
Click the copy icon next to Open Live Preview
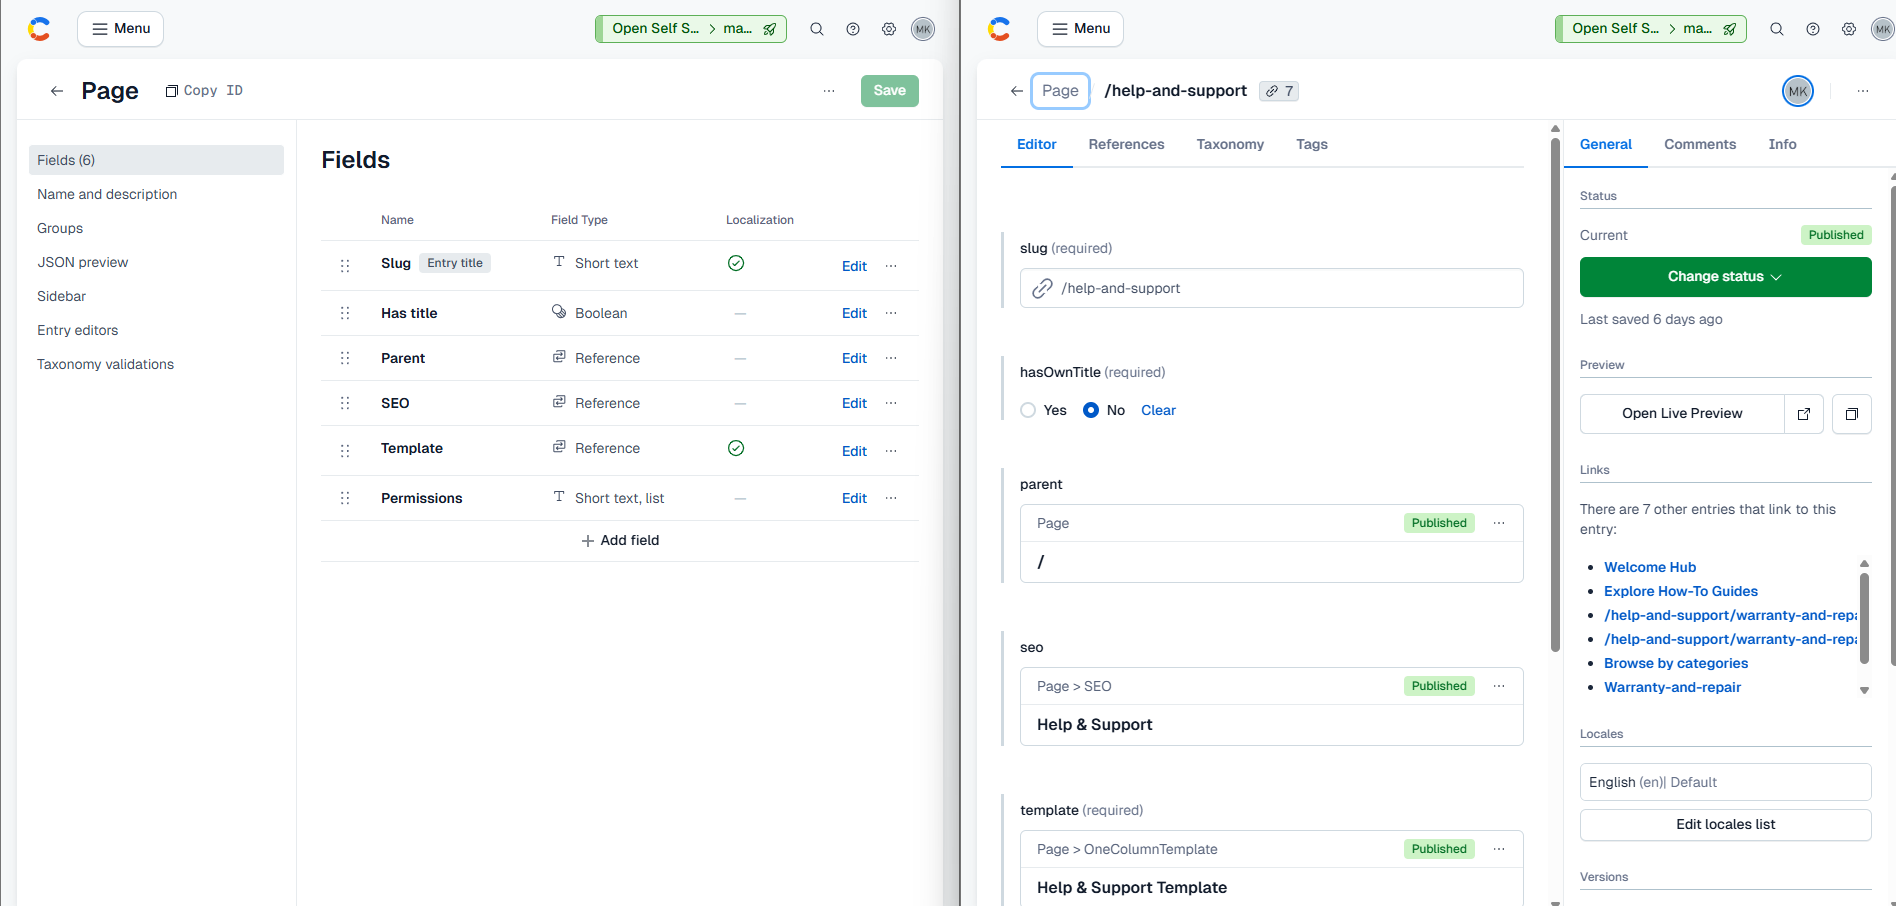tap(1851, 413)
